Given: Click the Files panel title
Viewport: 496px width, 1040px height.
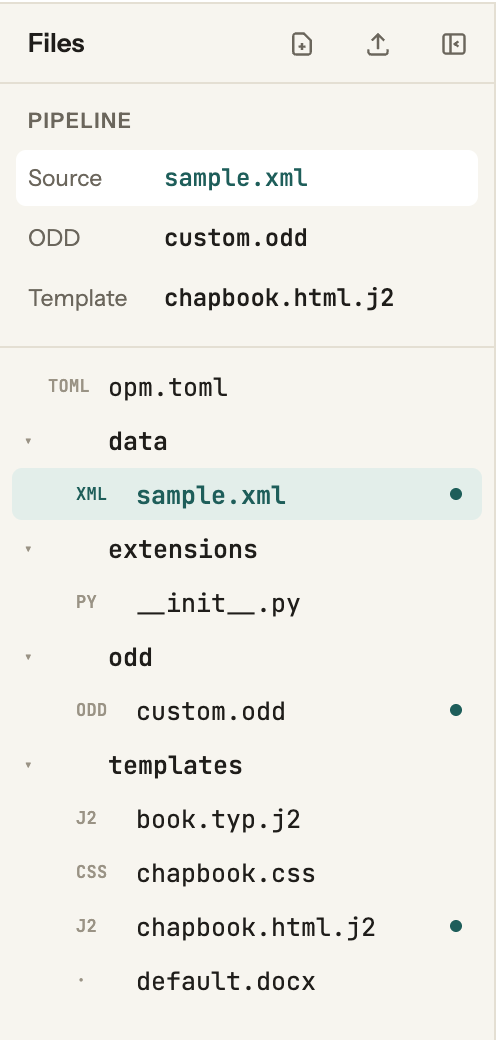Looking at the screenshot, I should point(56,44).
